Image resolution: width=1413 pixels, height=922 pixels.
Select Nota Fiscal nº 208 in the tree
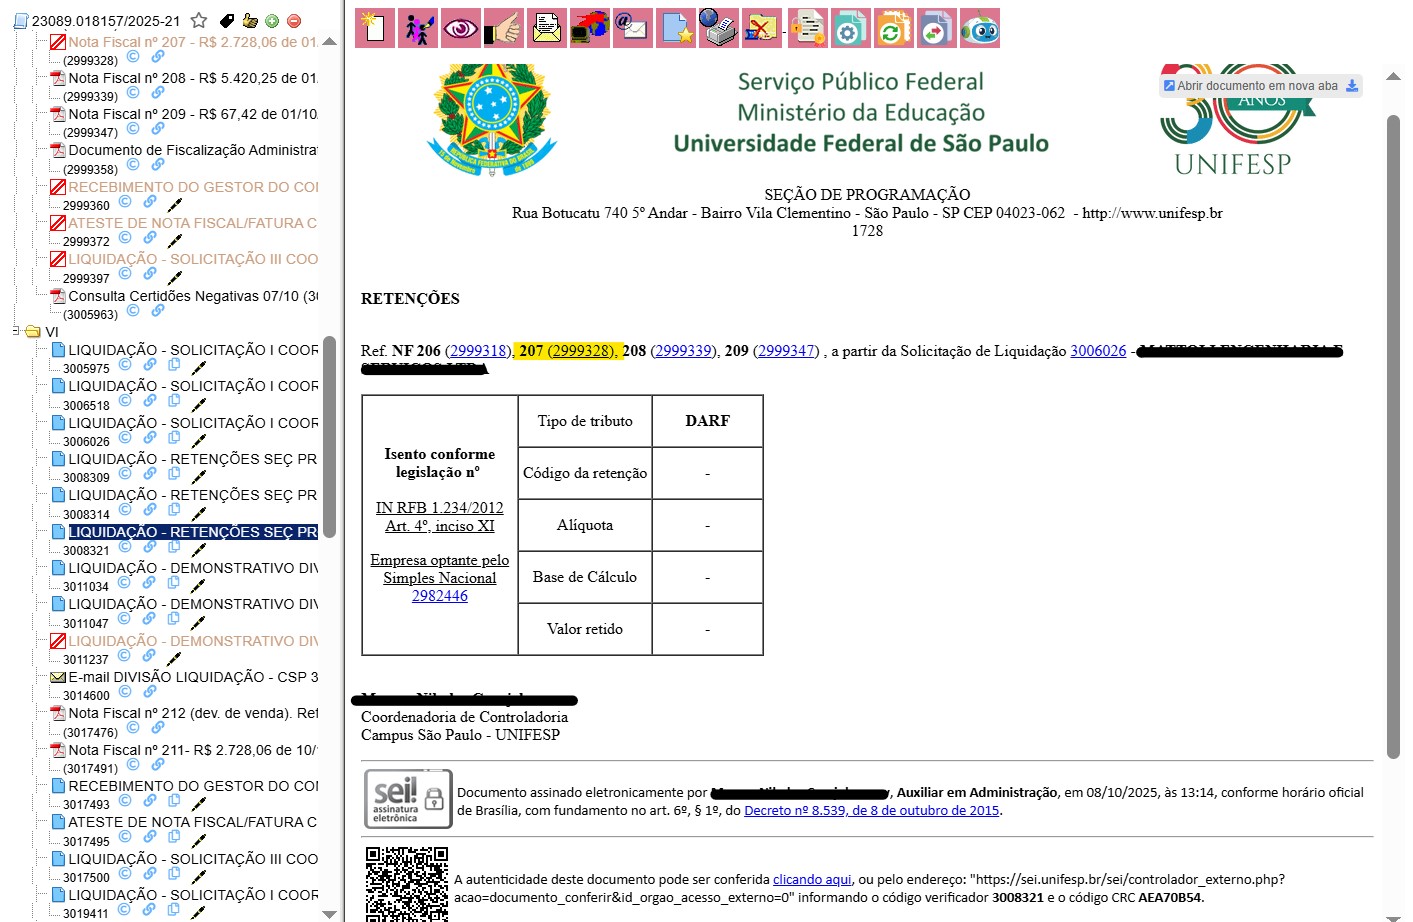[192, 78]
